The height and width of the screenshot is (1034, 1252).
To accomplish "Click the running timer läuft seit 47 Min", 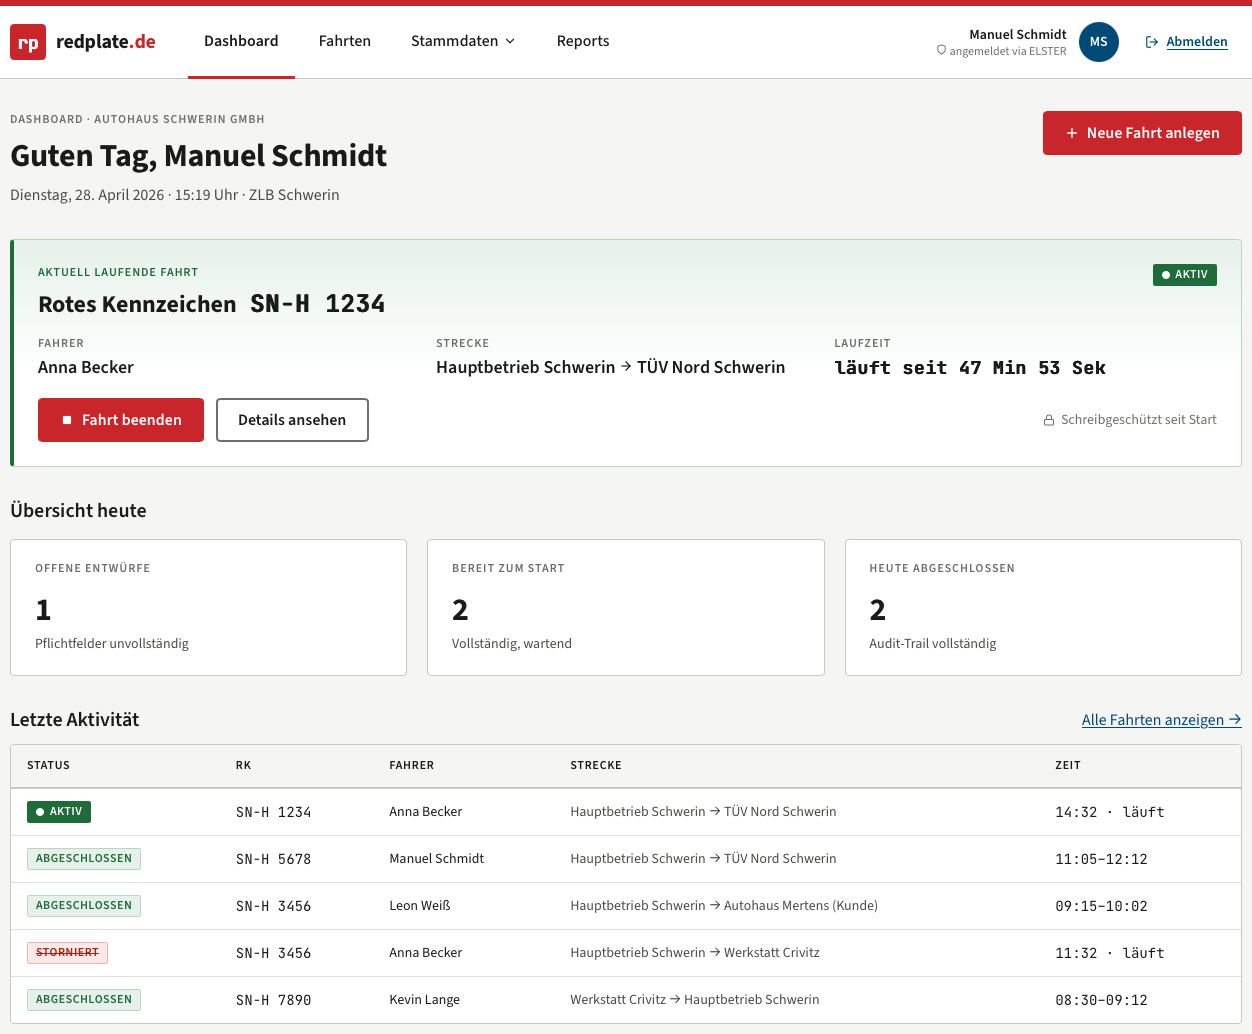I will (970, 368).
